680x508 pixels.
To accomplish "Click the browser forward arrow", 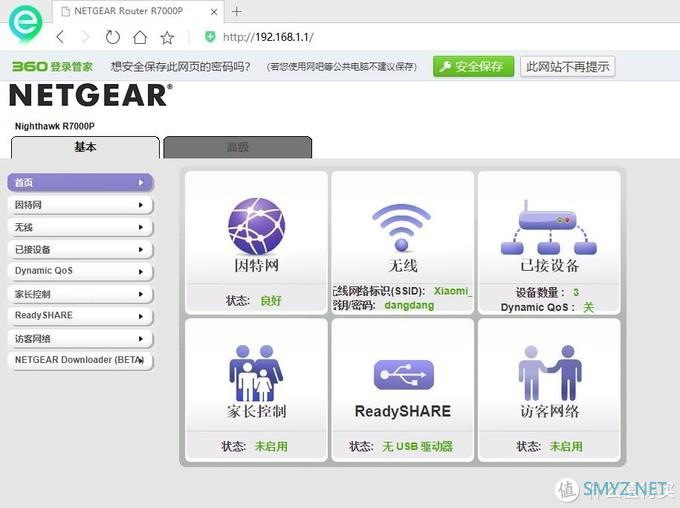I will (x=85, y=37).
